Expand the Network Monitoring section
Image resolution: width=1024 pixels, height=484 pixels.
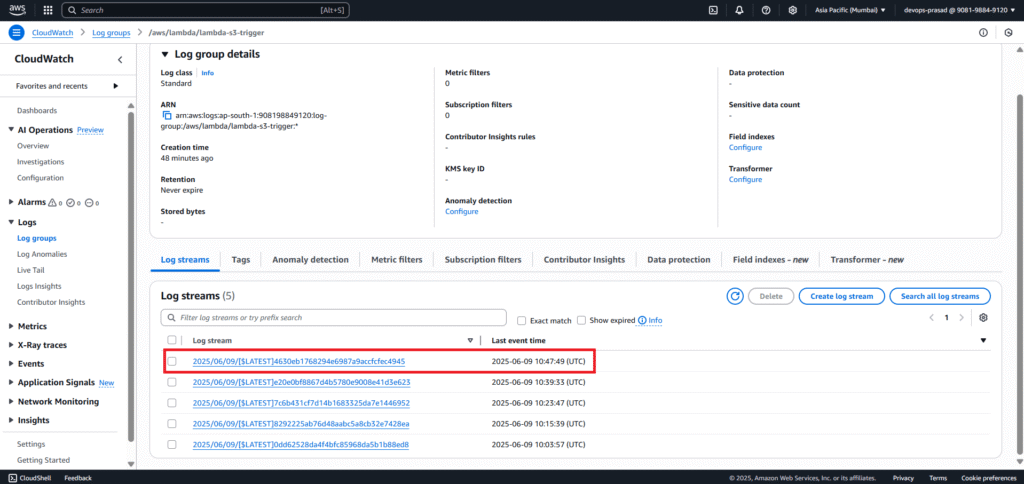[x=11, y=402]
